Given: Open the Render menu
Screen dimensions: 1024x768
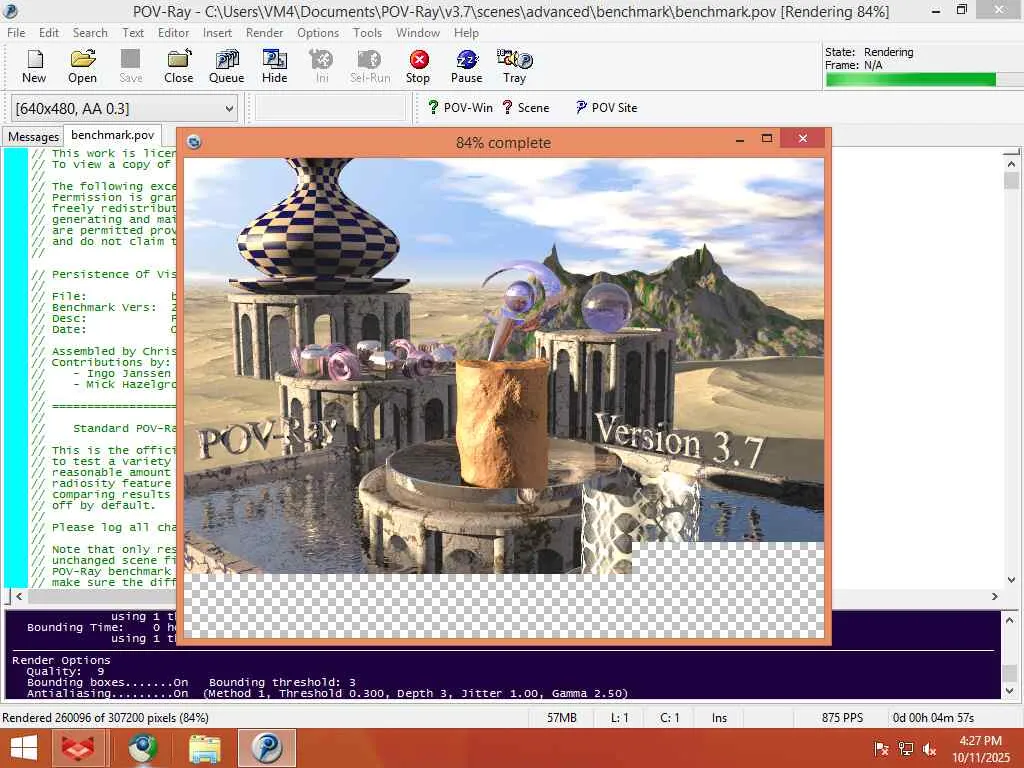Looking at the screenshot, I should click(264, 33).
